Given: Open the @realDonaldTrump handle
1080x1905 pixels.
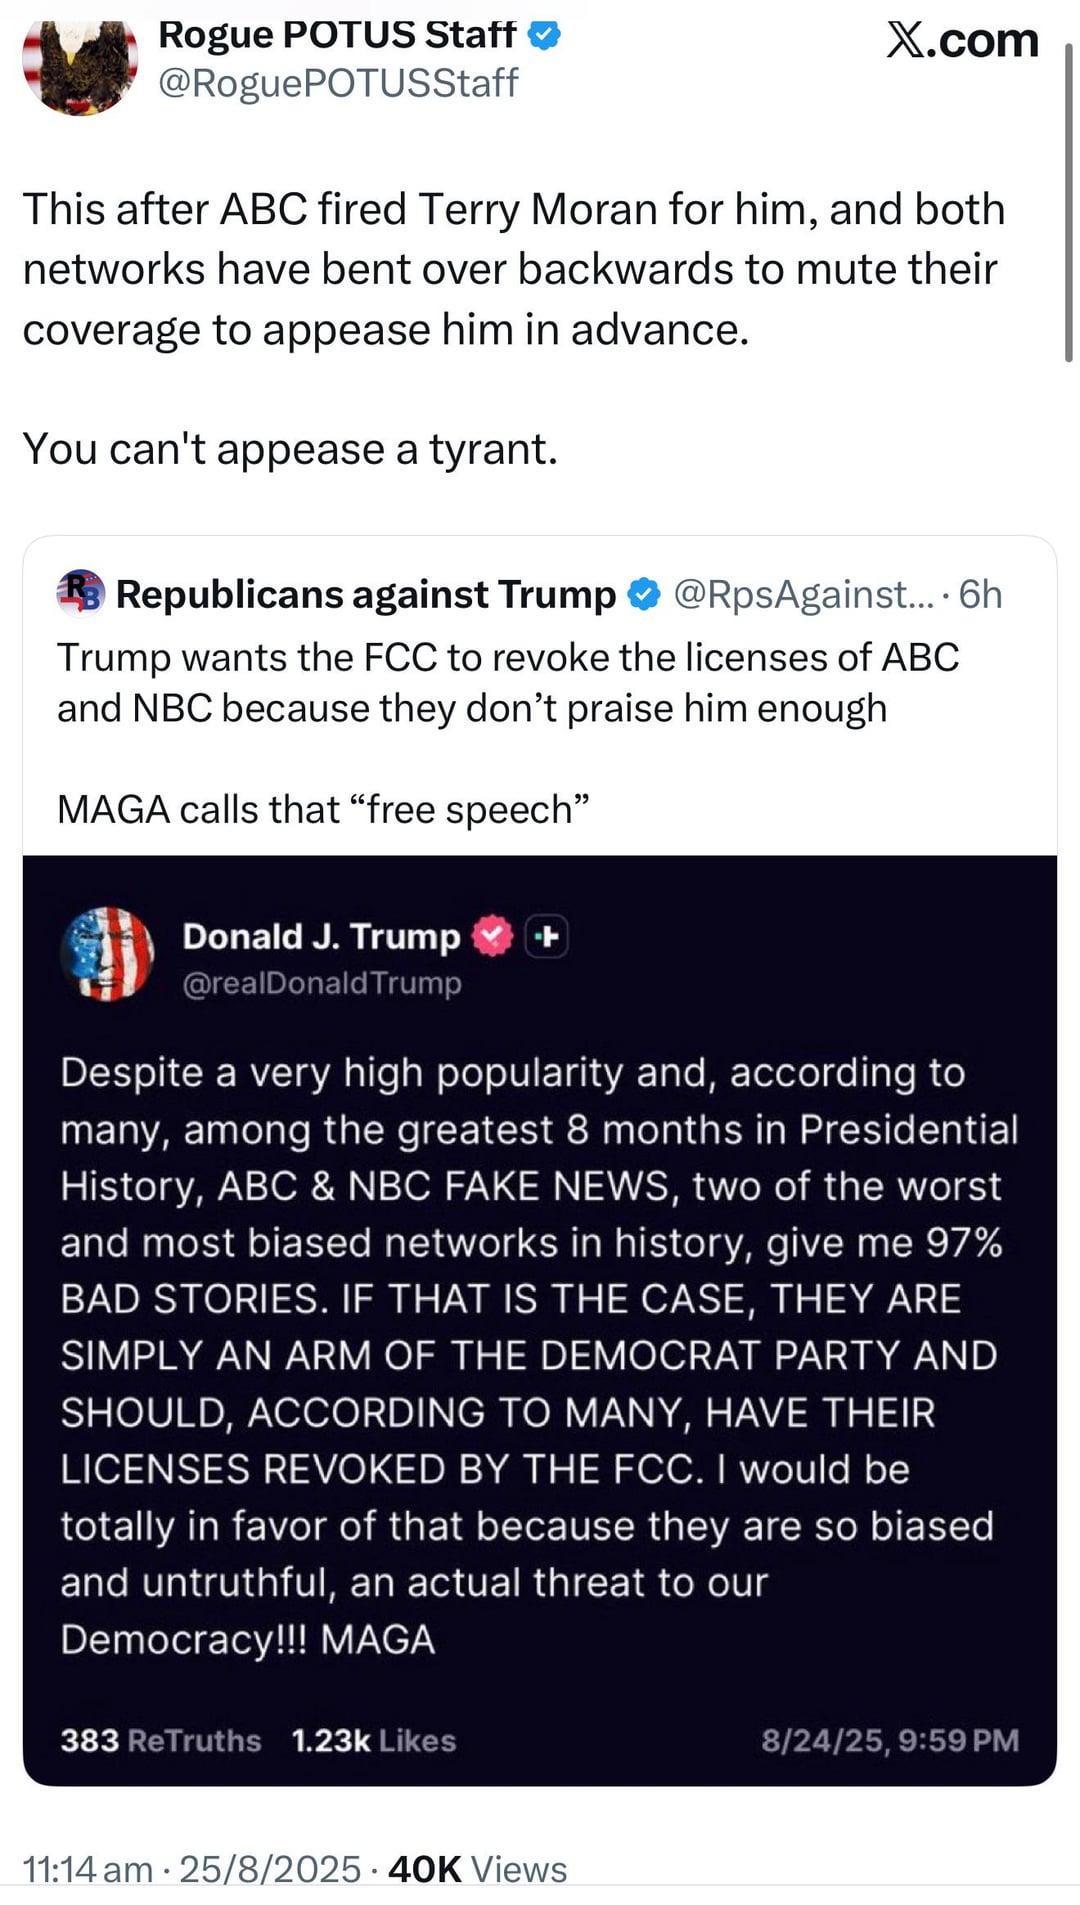Looking at the screenshot, I should click(321, 983).
